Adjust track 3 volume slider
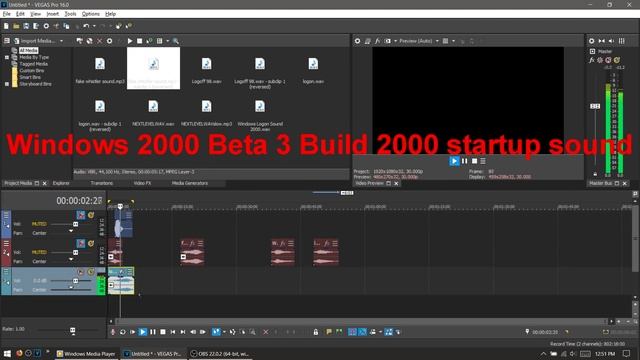 75,280
